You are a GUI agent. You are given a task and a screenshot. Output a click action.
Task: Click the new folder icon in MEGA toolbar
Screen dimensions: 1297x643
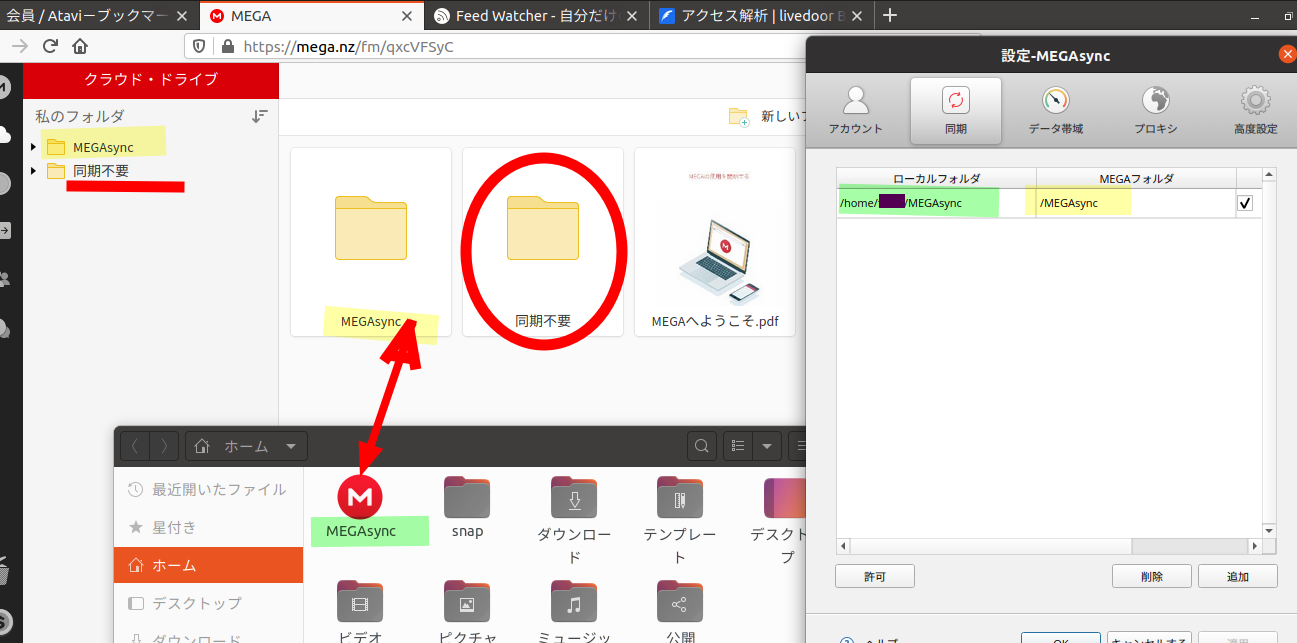[739, 117]
